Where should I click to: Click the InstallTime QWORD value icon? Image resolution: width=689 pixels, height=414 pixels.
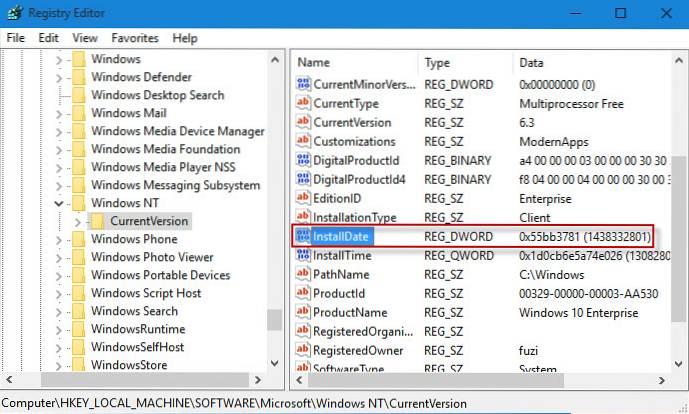tap(304, 256)
